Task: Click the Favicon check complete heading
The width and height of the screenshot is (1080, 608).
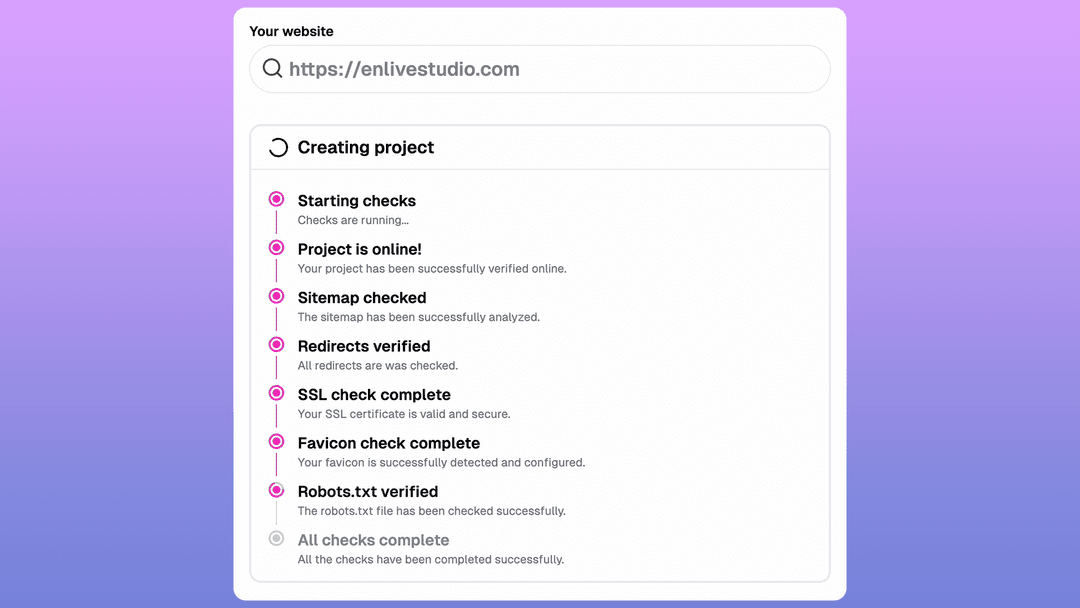Action: coord(388,443)
